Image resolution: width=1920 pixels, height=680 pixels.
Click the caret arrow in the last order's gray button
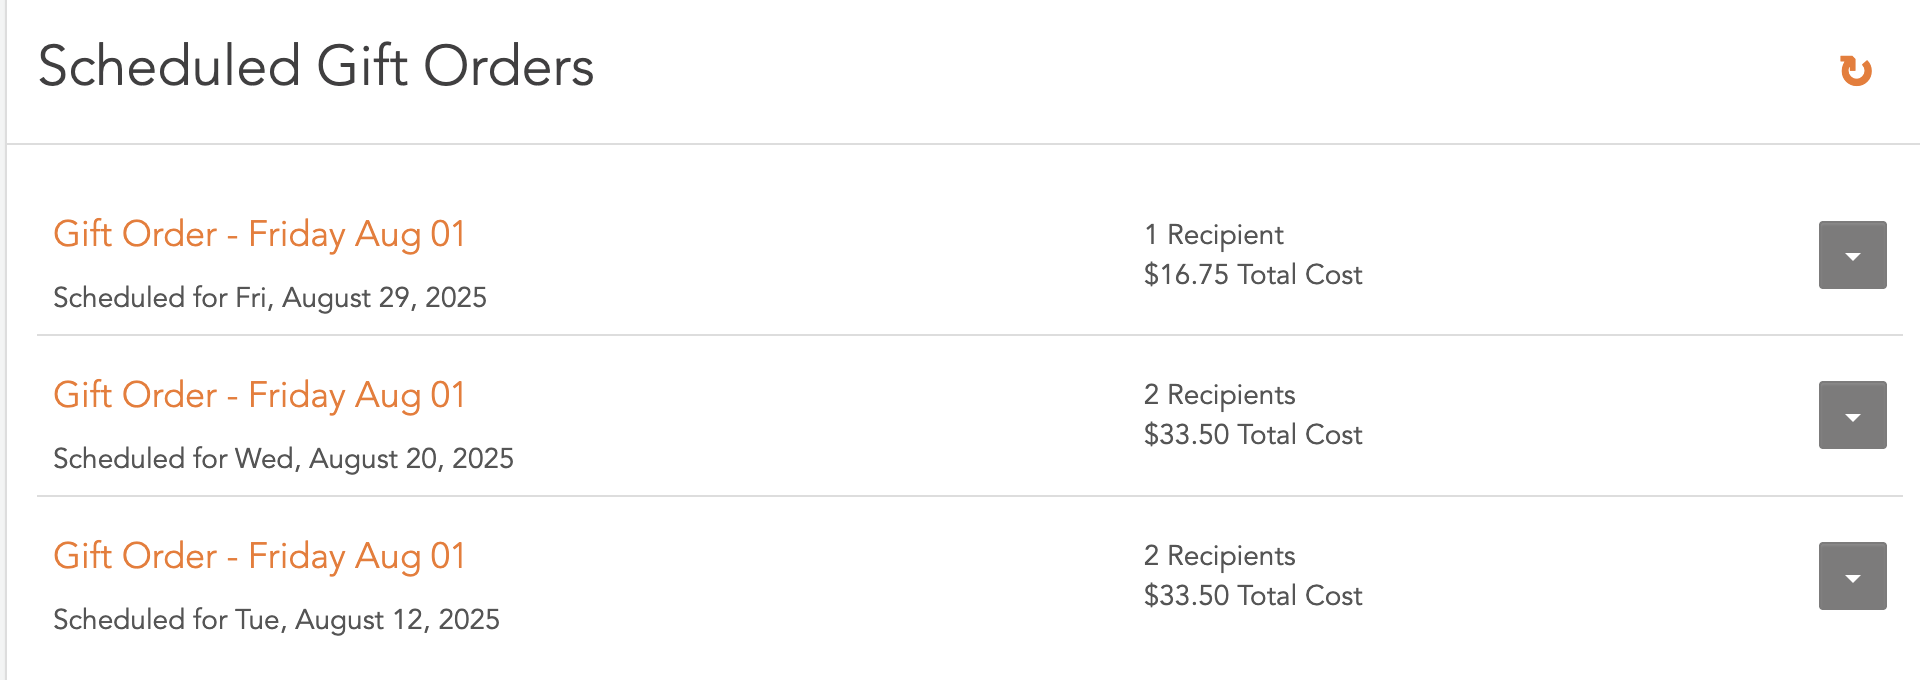1852,579
